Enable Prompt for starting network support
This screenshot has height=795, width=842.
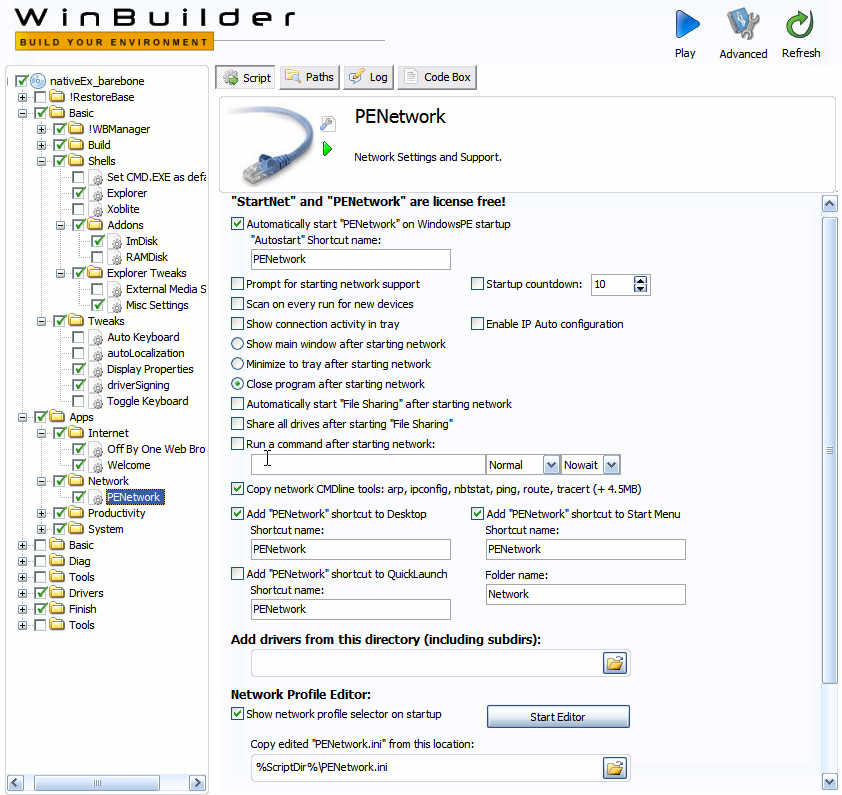[237, 284]
